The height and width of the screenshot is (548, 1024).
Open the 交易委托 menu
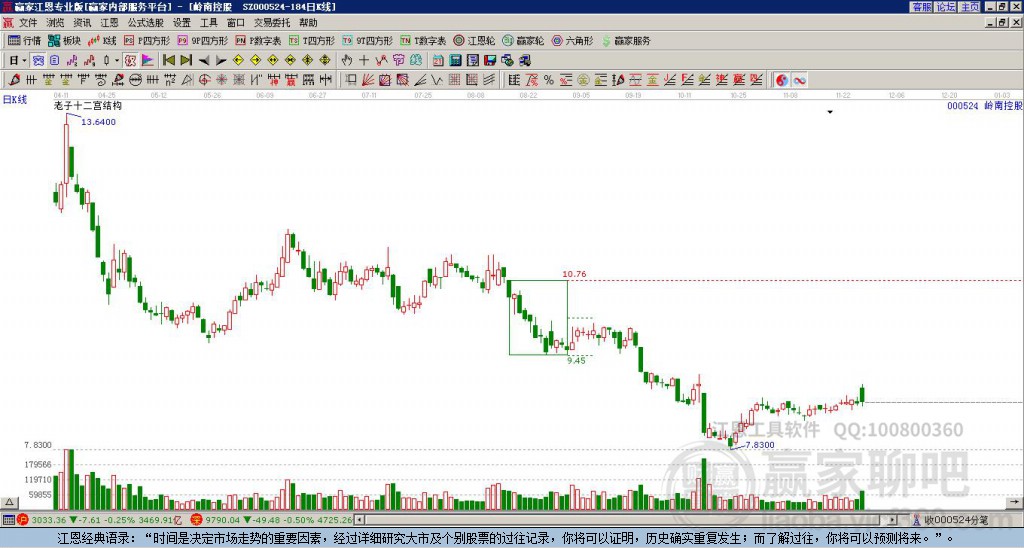click(272, 23)
